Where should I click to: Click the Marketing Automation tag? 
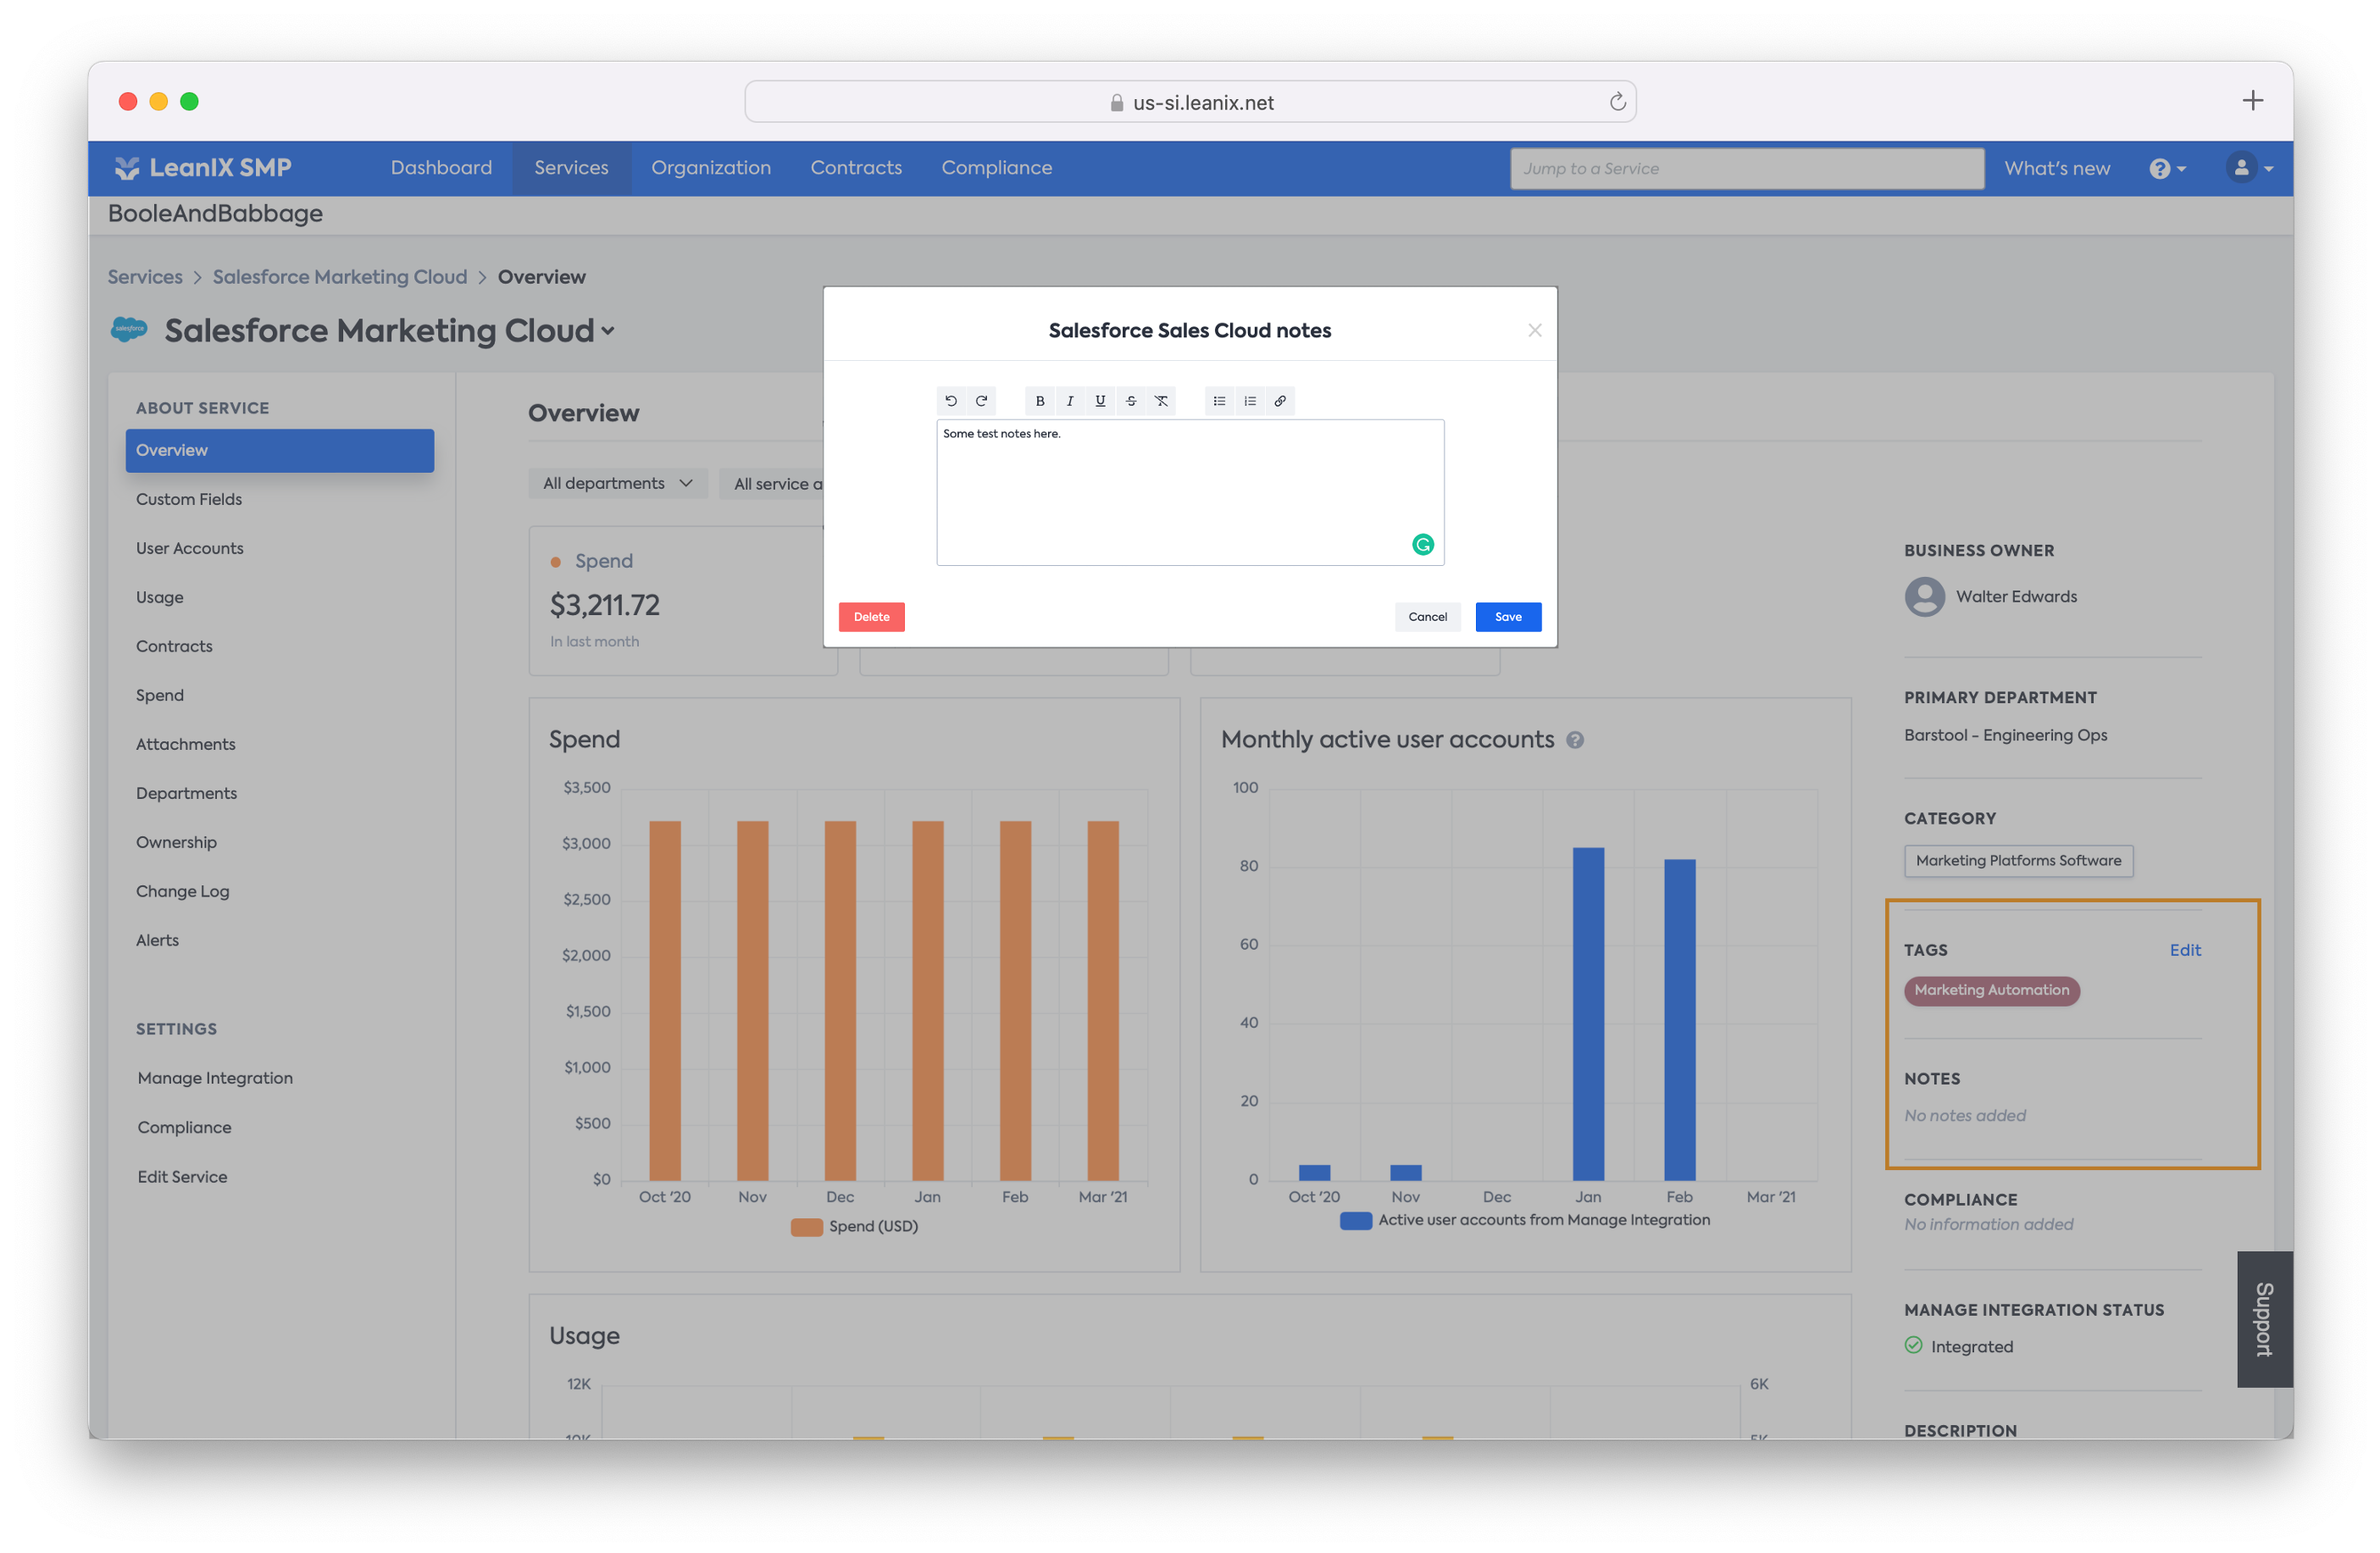[x=1991, y=990]
